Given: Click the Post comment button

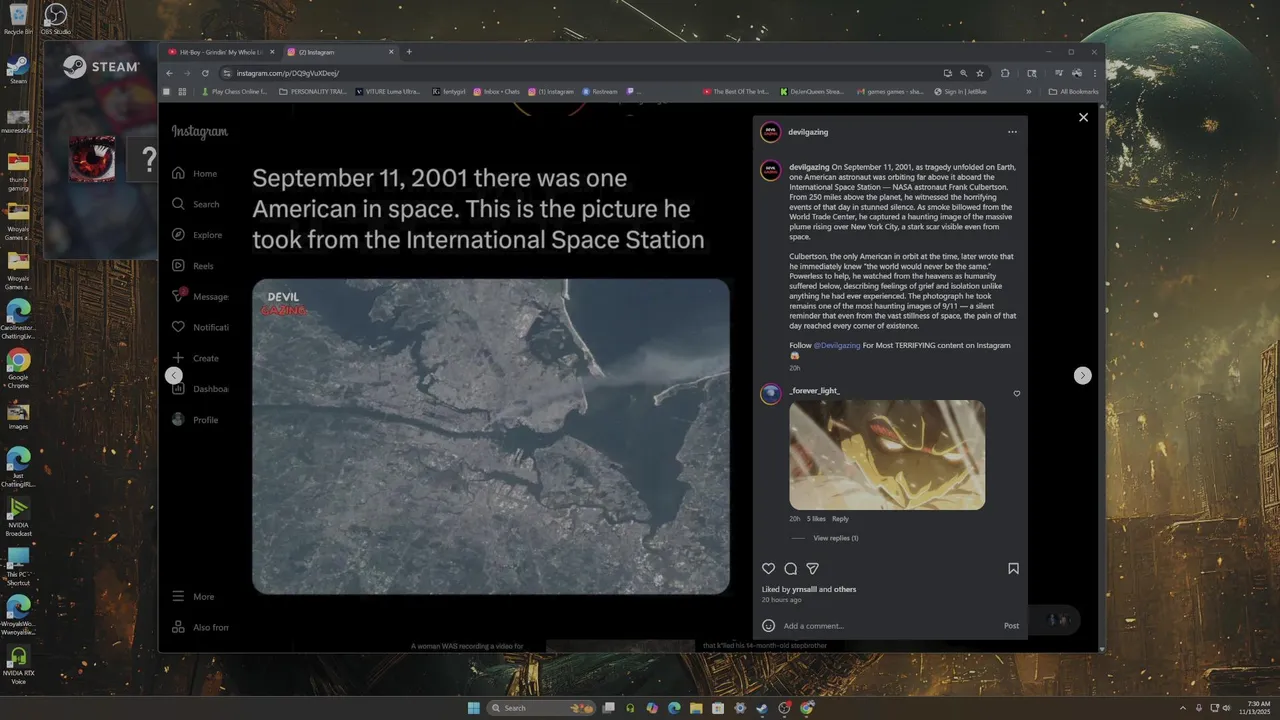Looking at the screenshot, I should [1011, 626].
